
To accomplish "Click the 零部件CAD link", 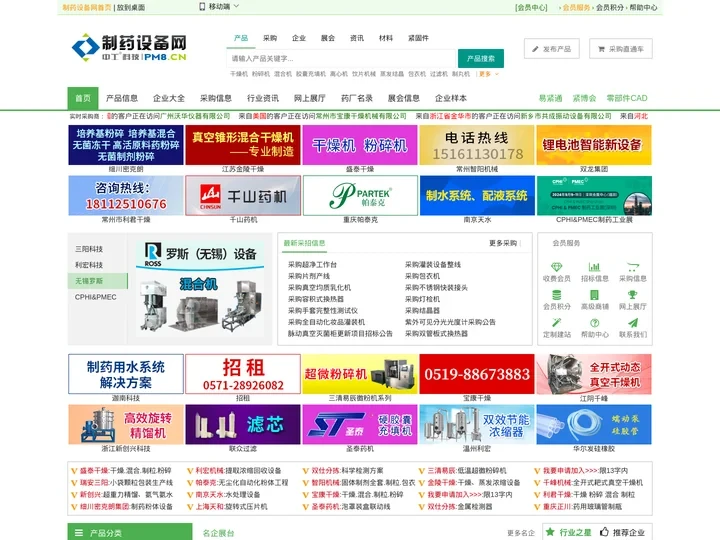I will [627, 98].
